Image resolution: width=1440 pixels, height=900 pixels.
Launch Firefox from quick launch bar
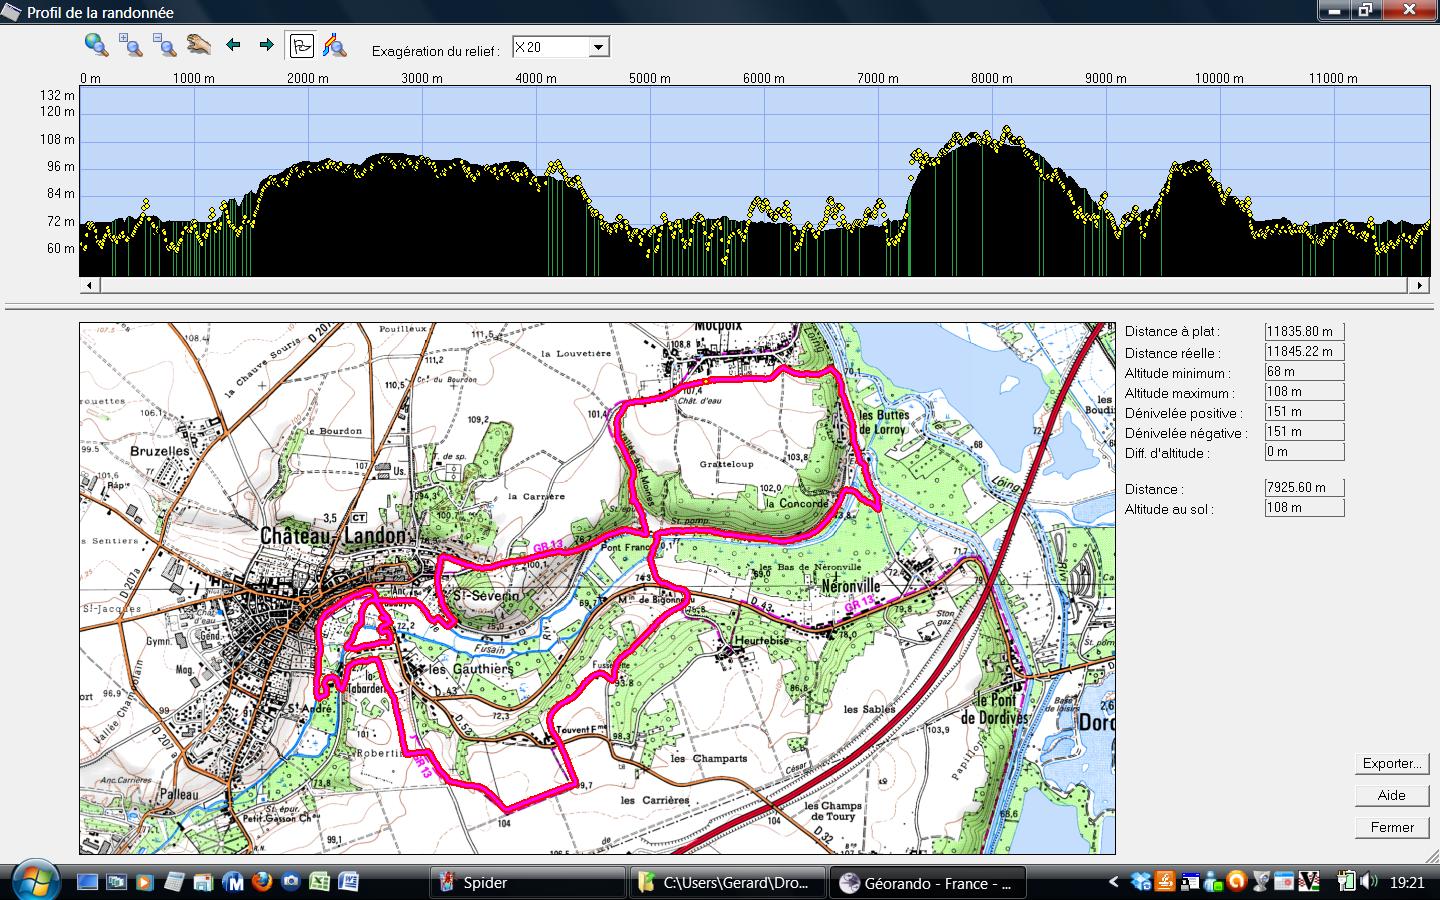click(262, 882)
